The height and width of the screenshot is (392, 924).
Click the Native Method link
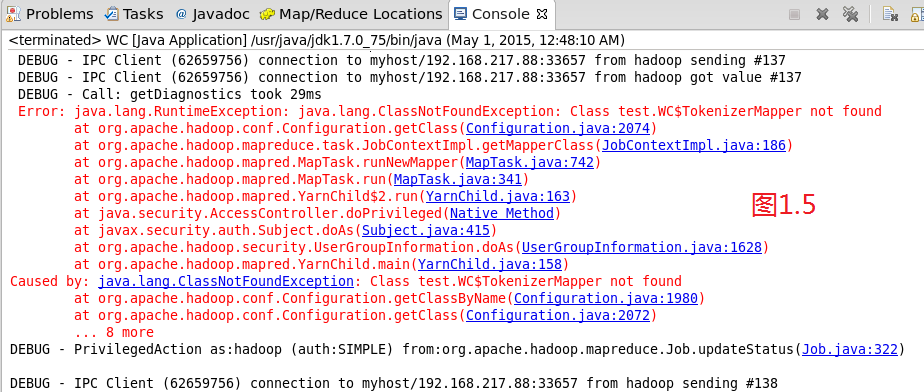click(x=502, y=213)
